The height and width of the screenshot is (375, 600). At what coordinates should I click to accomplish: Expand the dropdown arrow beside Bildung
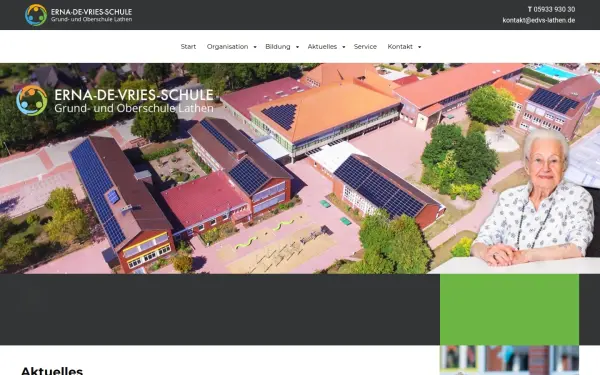click(x=297, y=47)
